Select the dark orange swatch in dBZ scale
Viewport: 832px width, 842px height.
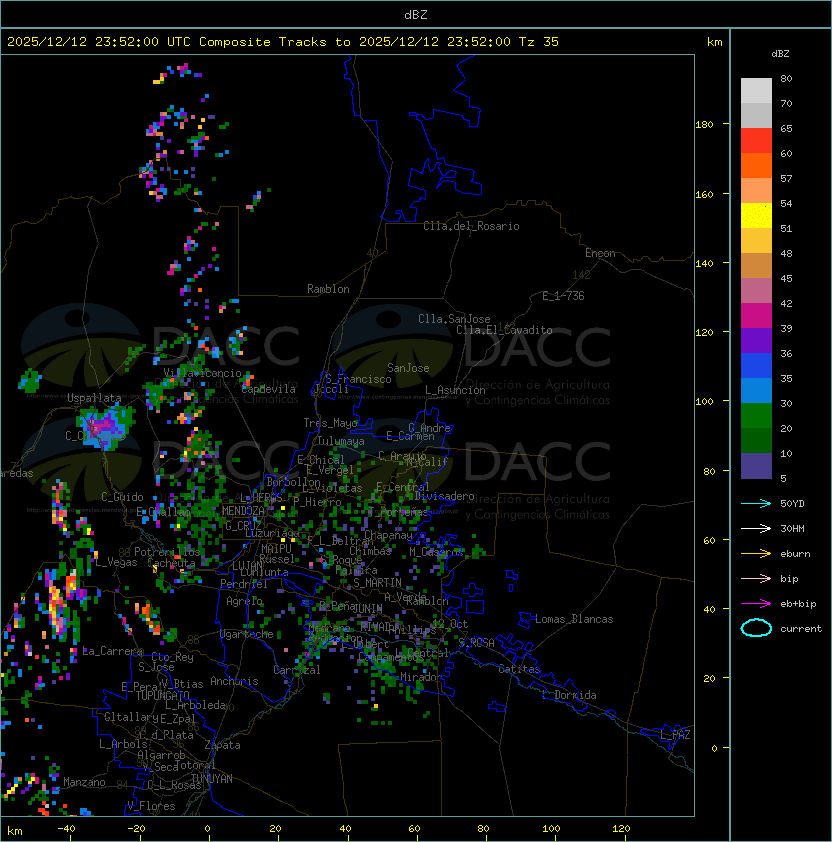click(x=756, y=166)
